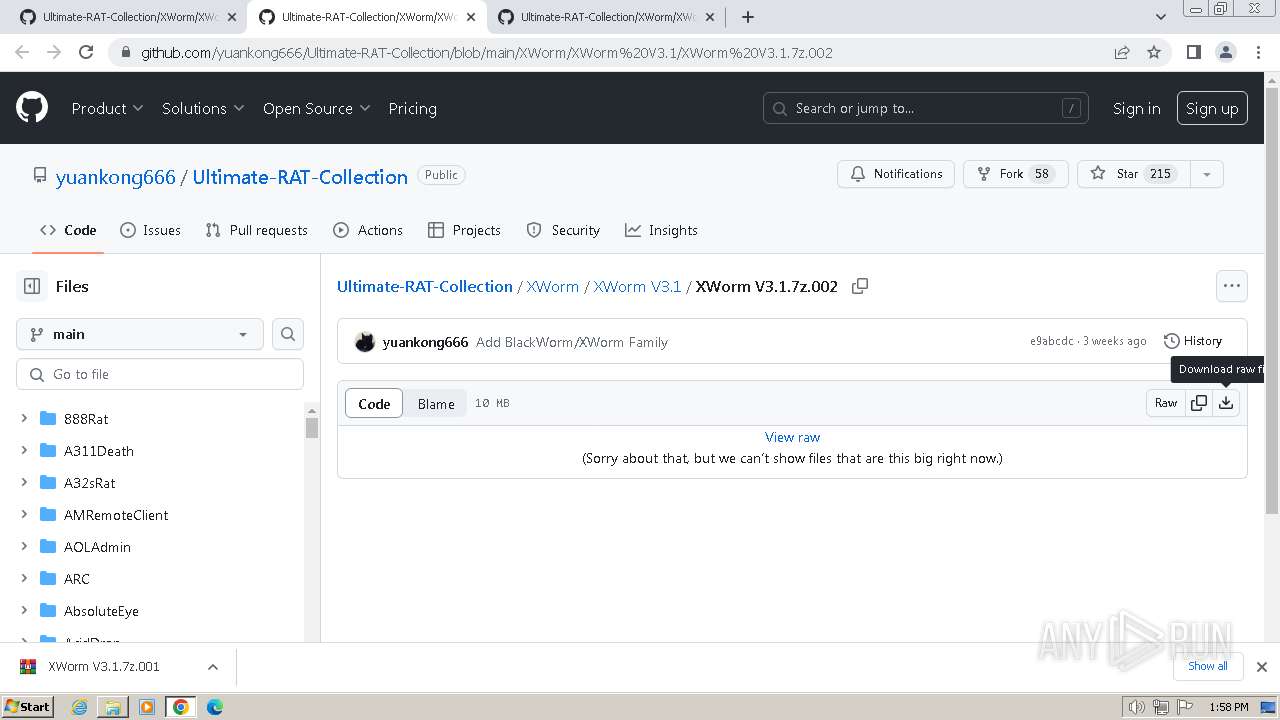
Task: Open Chrome three-dot menu
Action: (x=1258, y=52)
